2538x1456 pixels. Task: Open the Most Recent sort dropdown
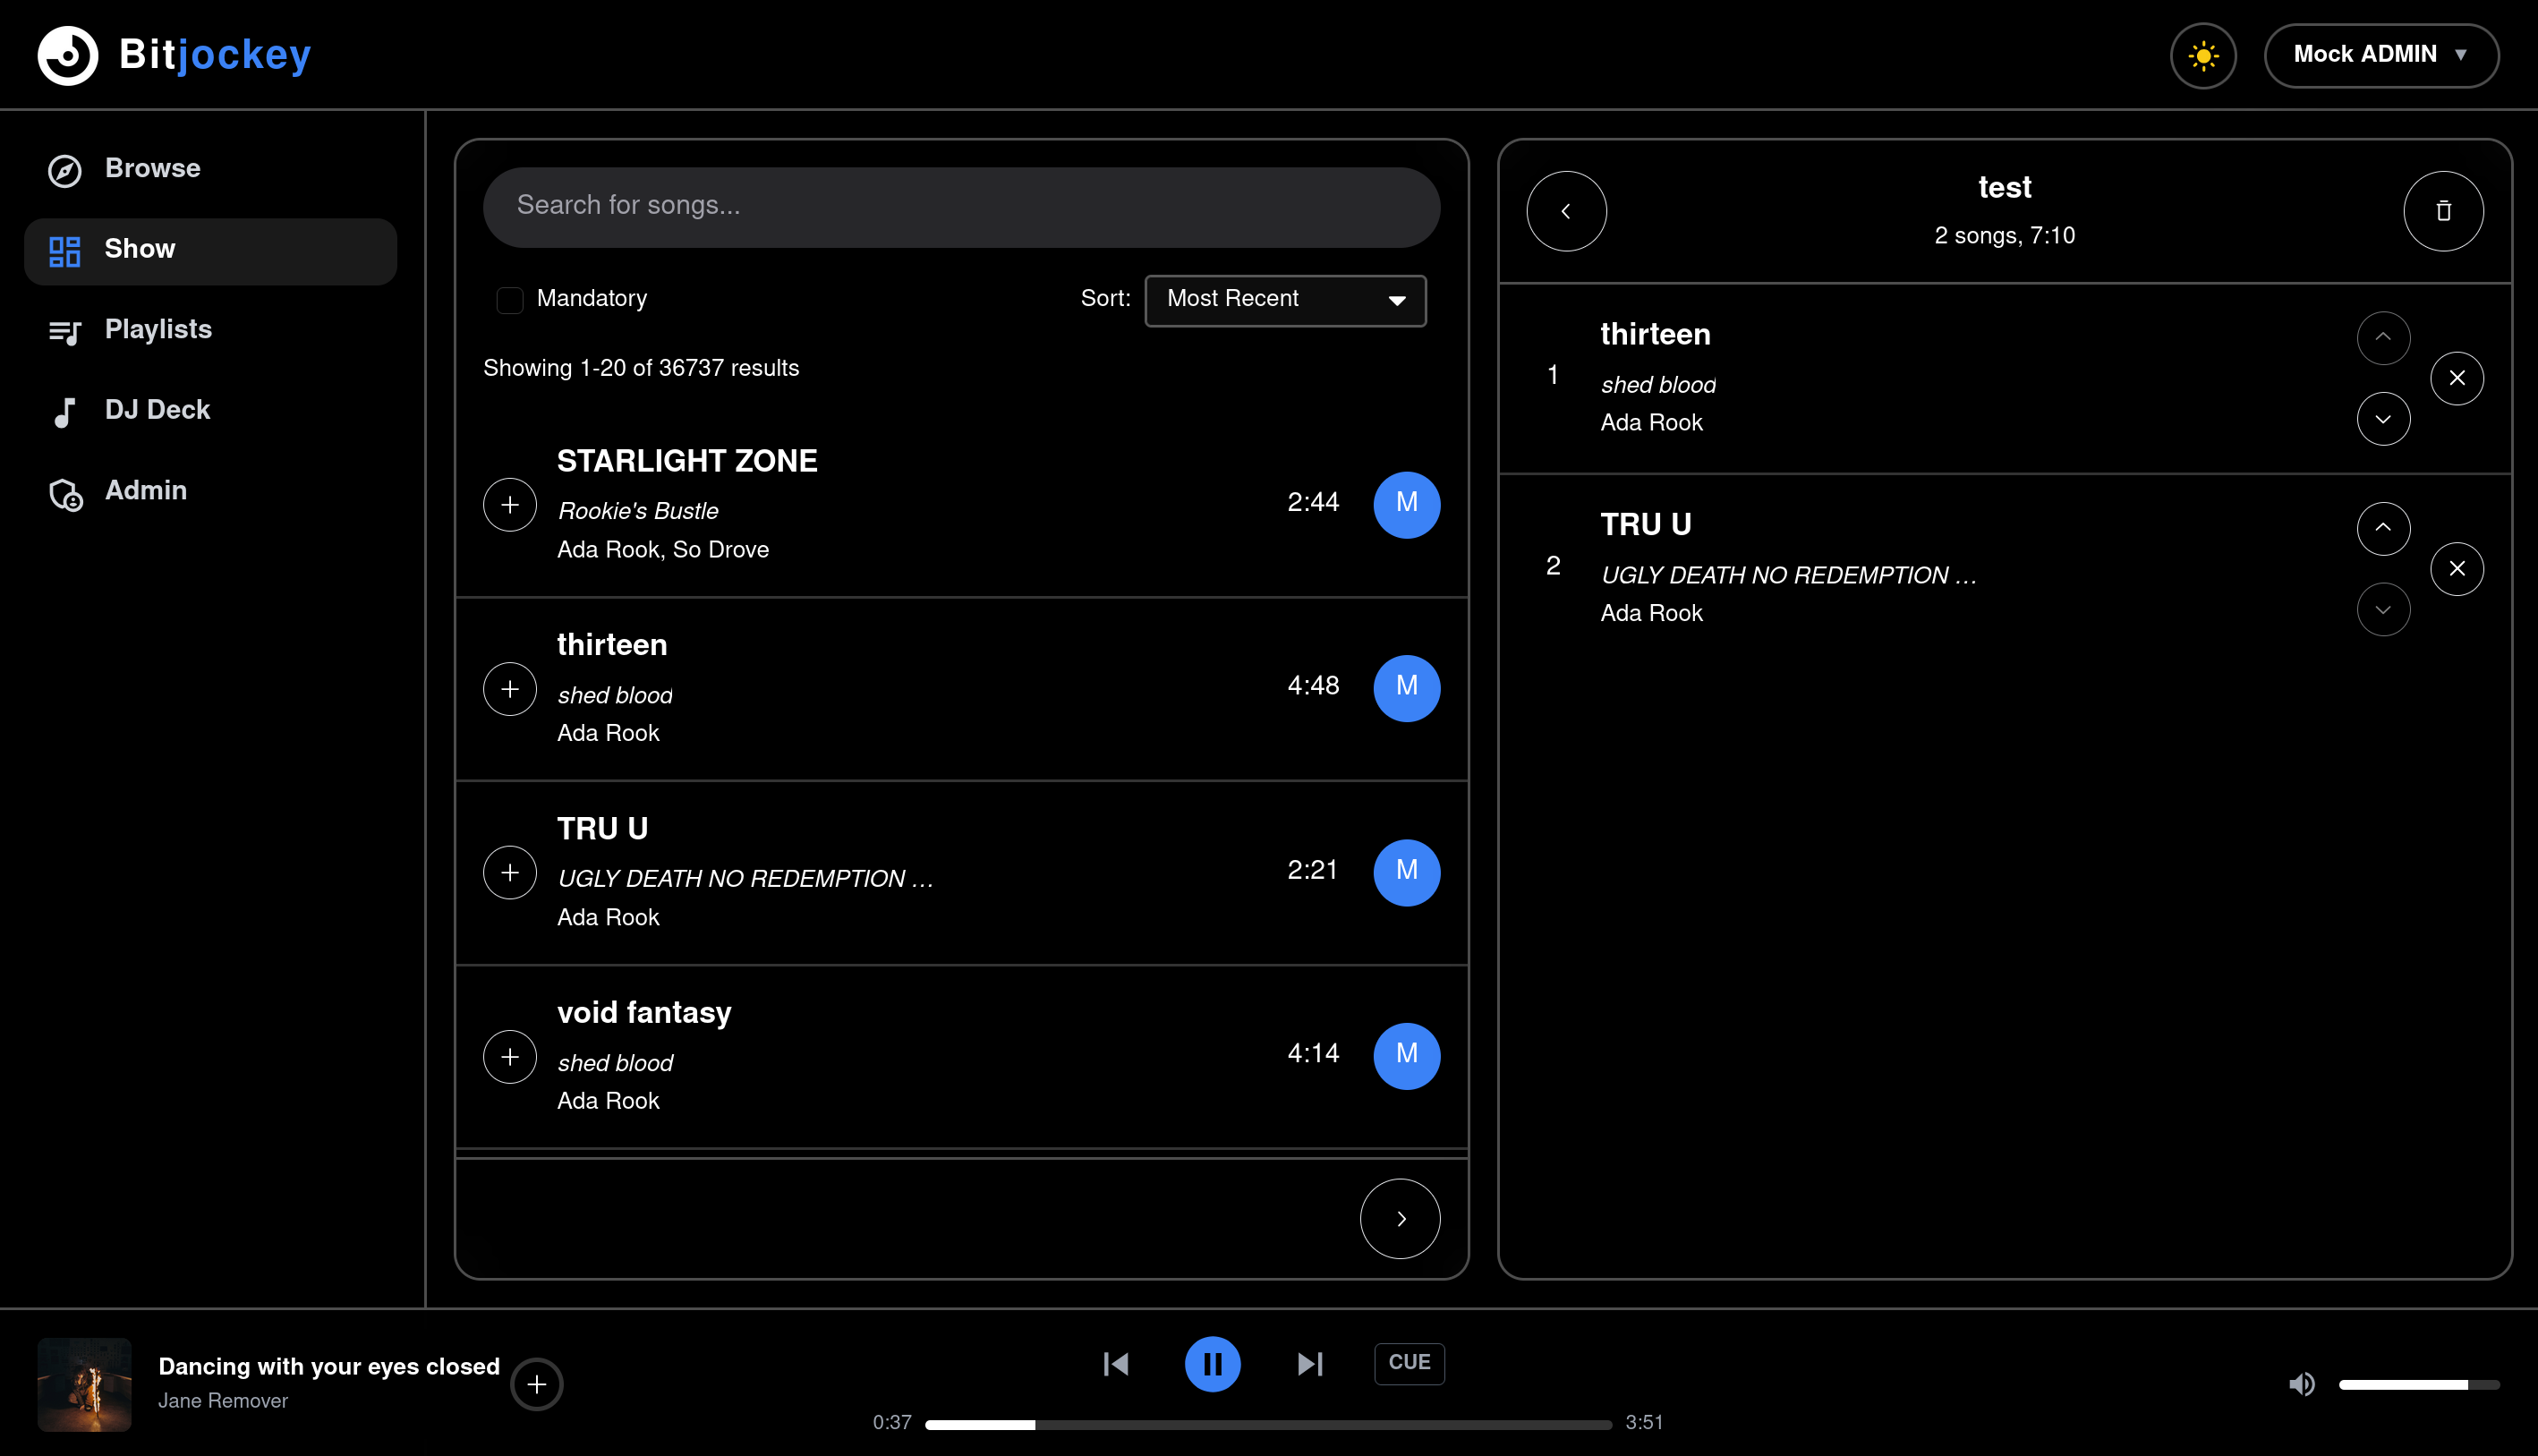1285,299
